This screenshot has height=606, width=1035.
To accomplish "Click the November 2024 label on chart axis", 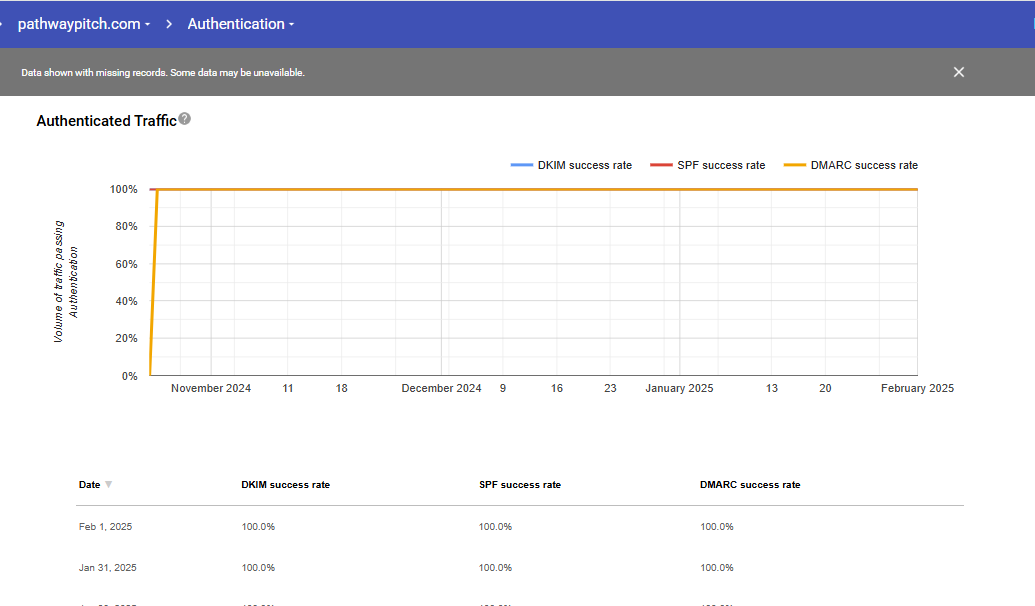I will click(x=211, y=388).
